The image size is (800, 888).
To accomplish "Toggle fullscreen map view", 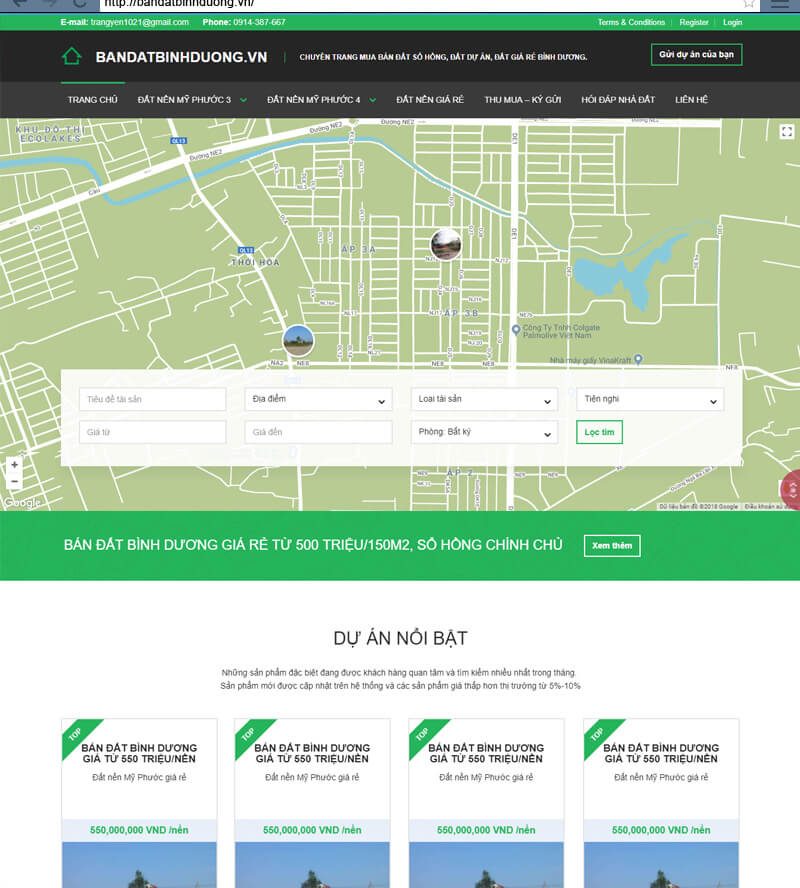I will click(x=788, y=132).
